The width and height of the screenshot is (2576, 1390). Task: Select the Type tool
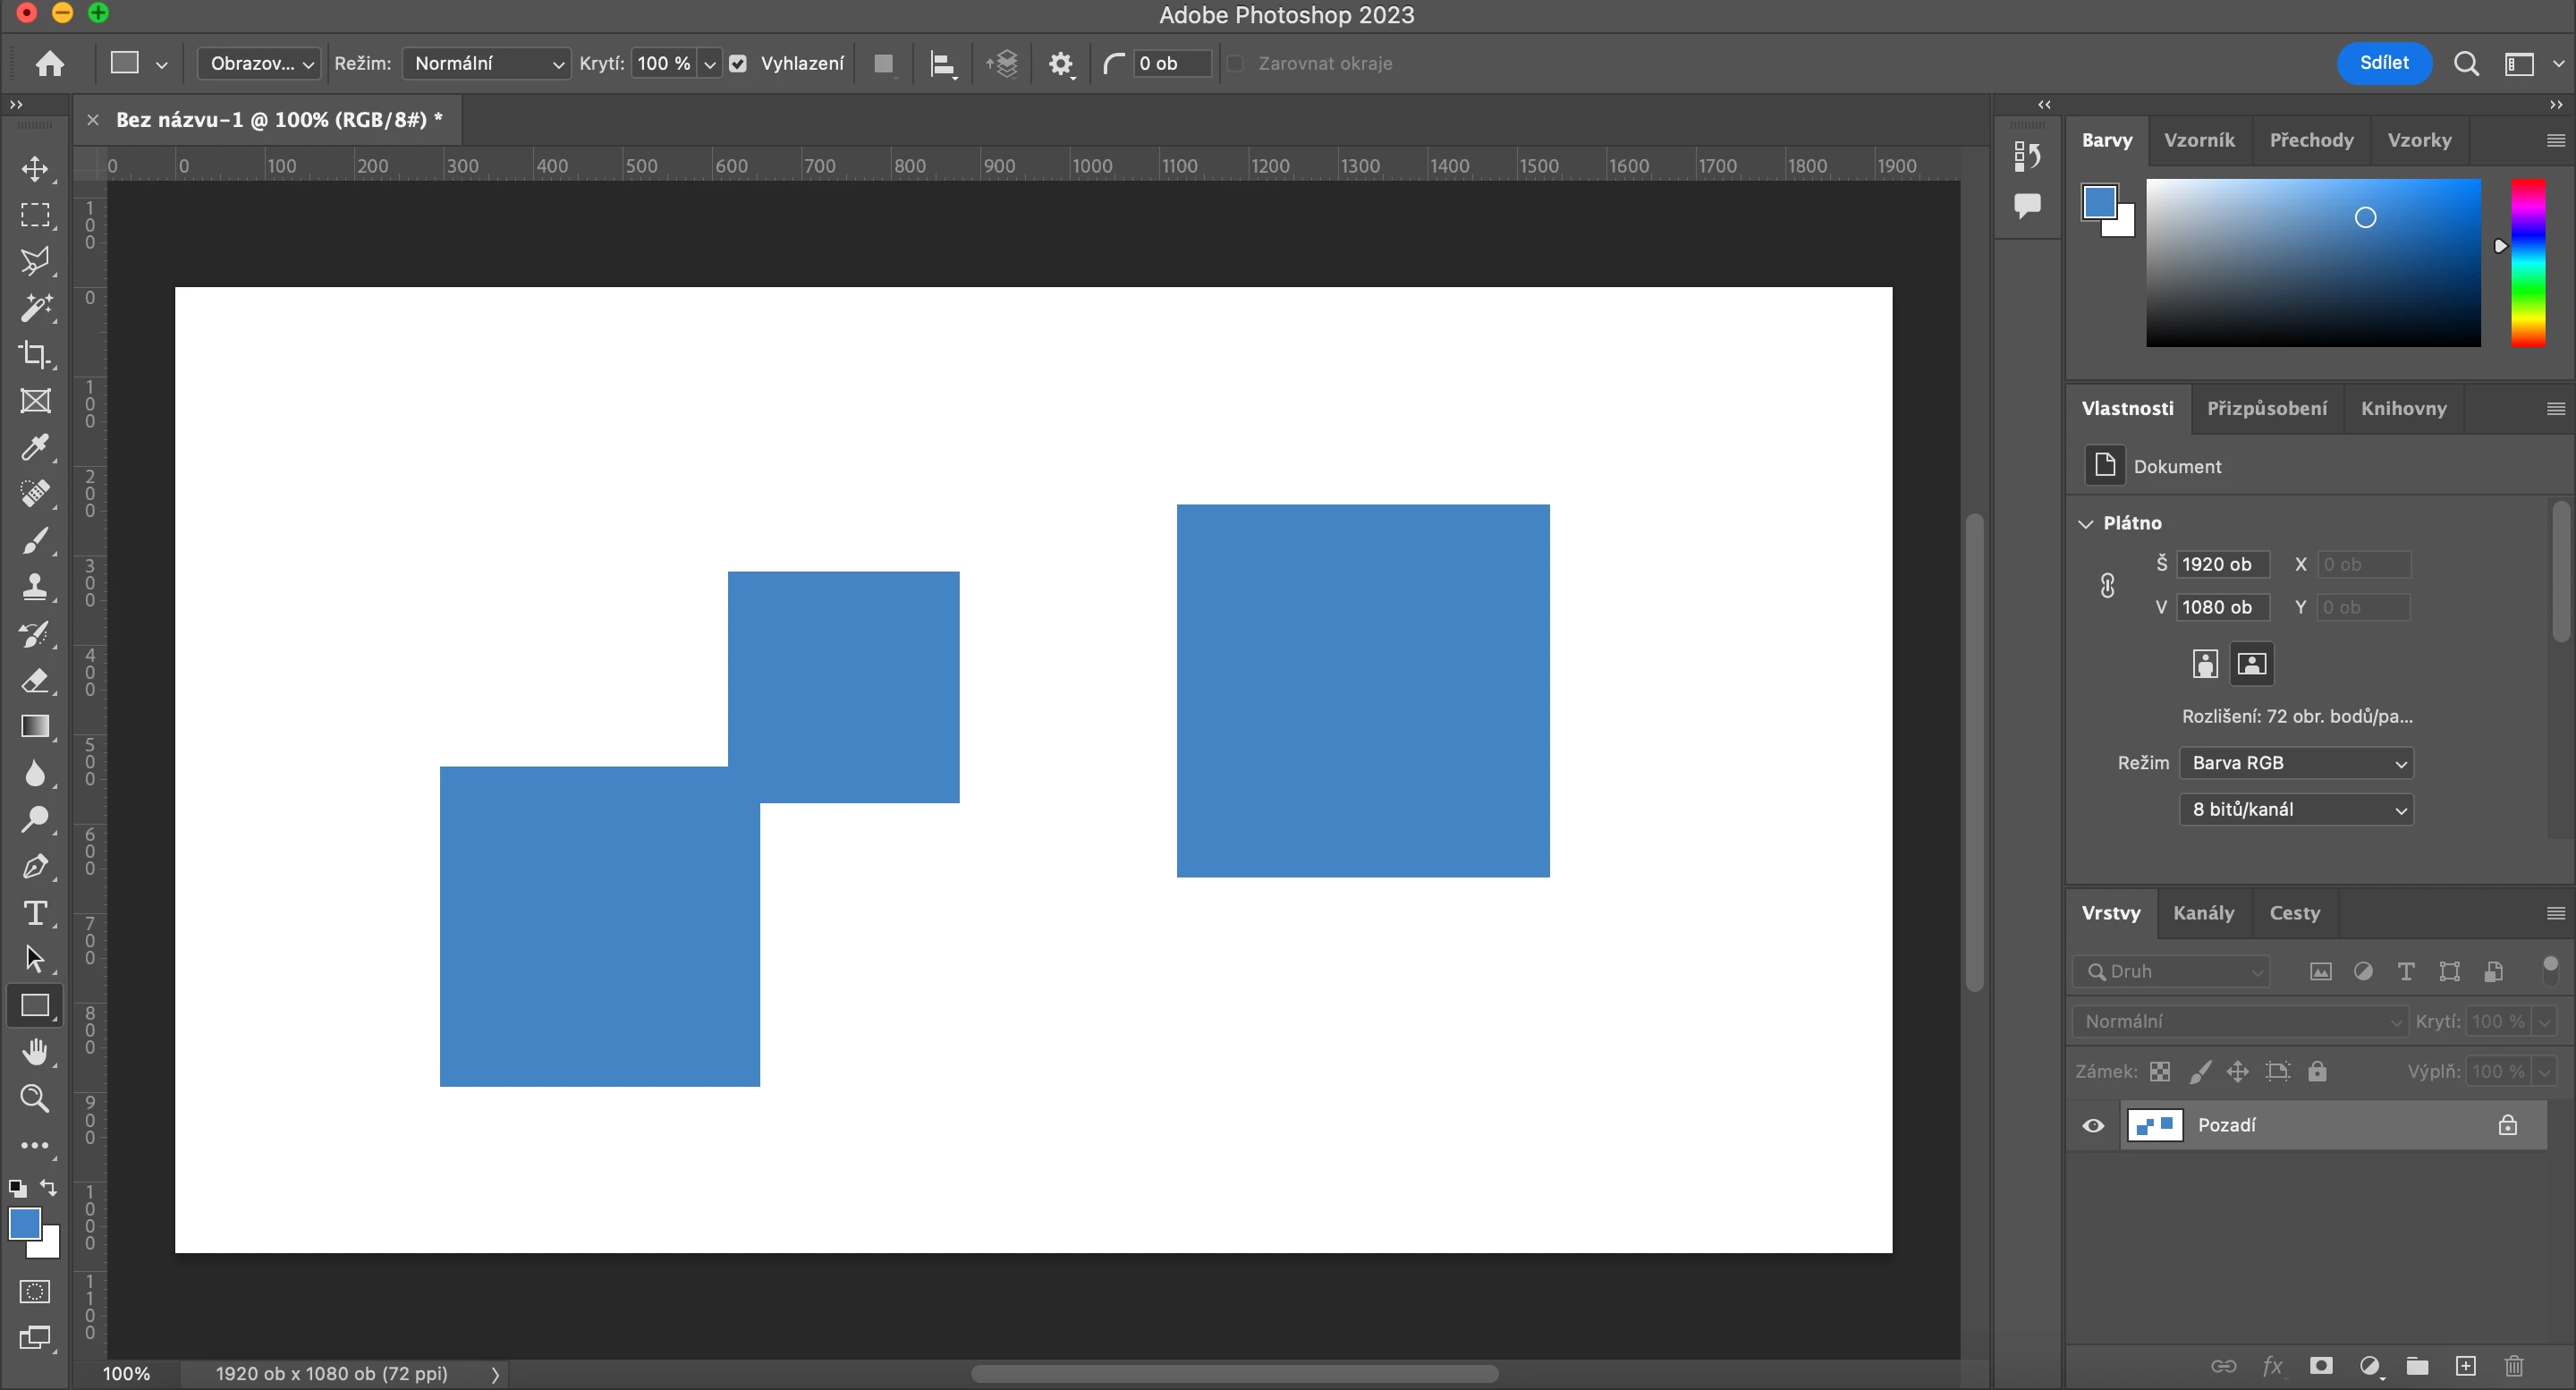tap(35, 913)
